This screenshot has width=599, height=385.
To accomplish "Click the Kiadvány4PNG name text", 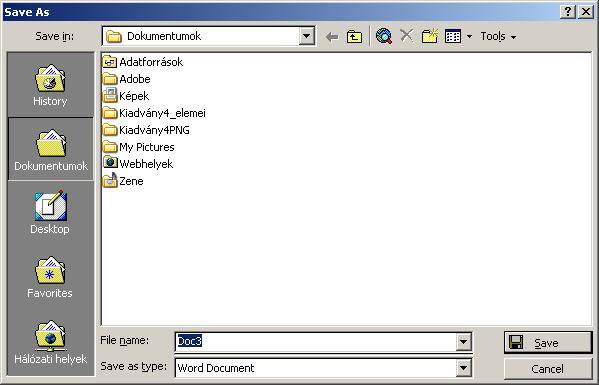I will click(x=154, y=130).
